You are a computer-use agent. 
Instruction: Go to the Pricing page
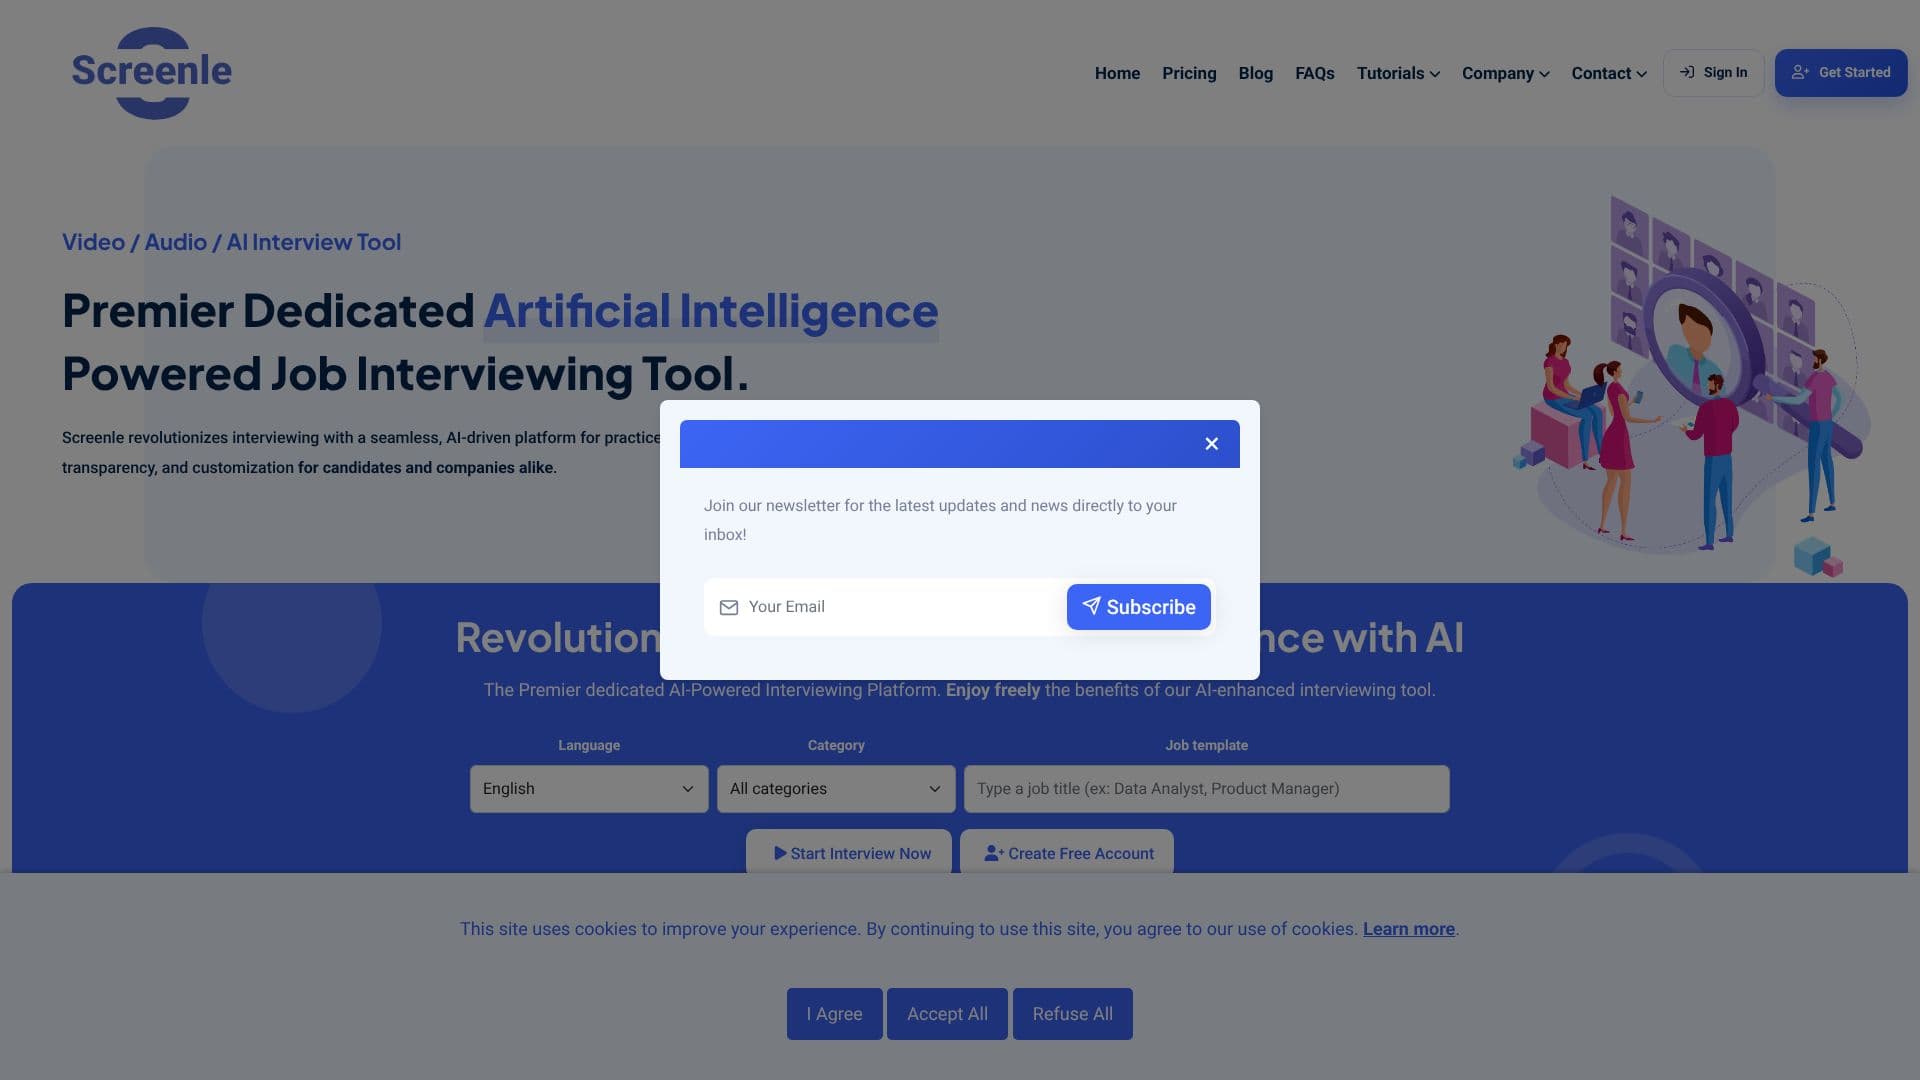[1189, 73]
